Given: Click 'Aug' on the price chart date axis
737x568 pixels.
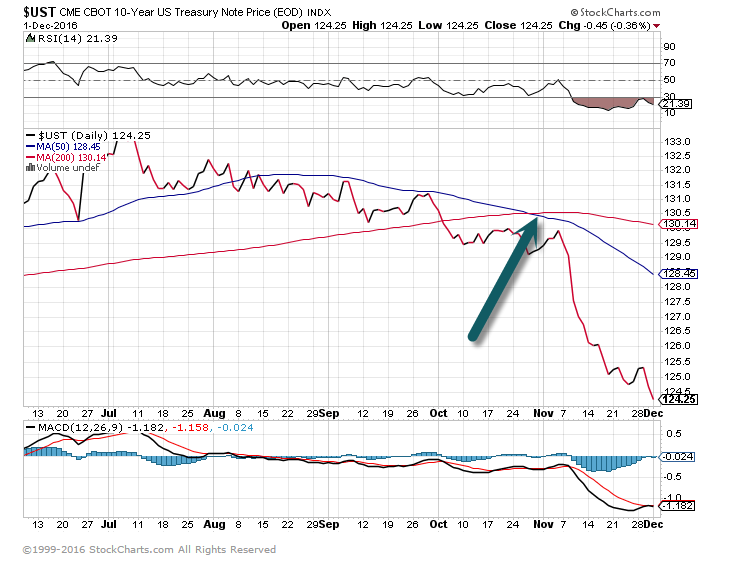Looking at the screenshot, I should pos(214,413).
